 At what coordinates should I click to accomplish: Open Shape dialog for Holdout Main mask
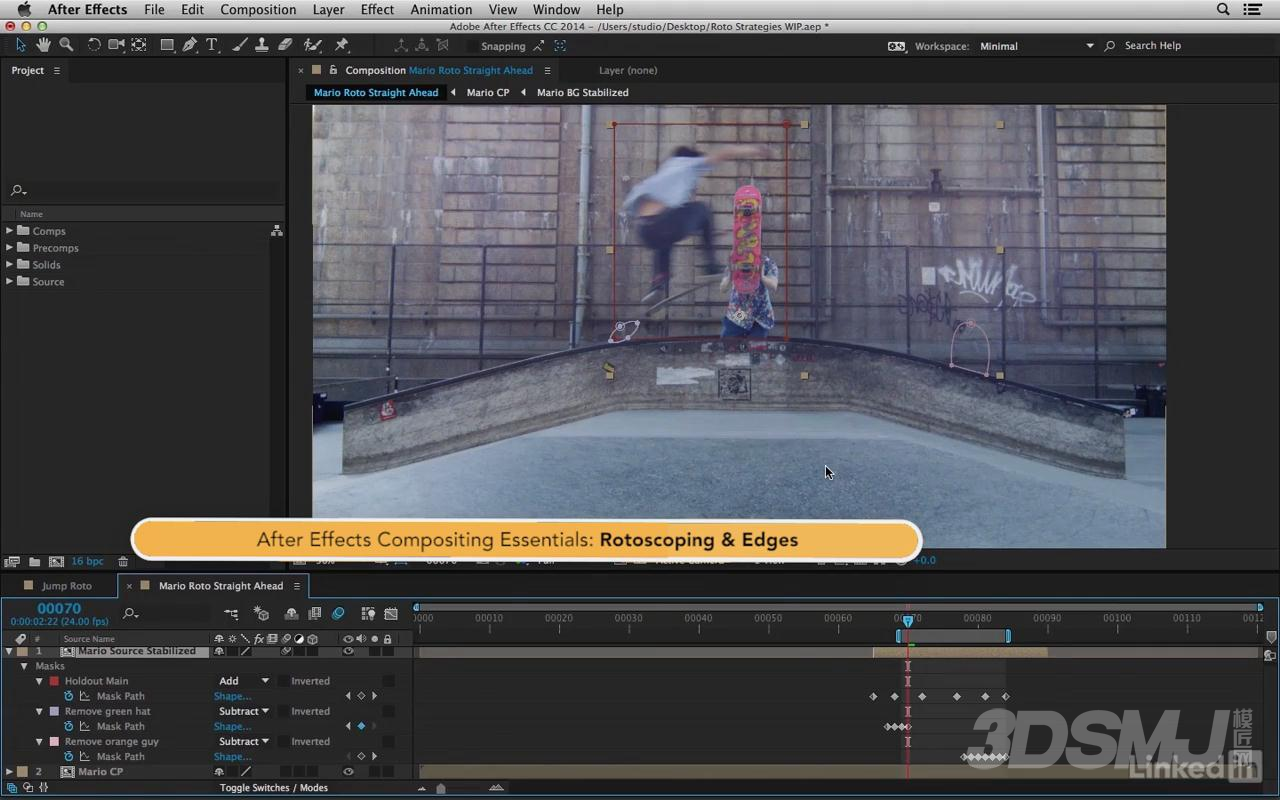tap(232, 696)
